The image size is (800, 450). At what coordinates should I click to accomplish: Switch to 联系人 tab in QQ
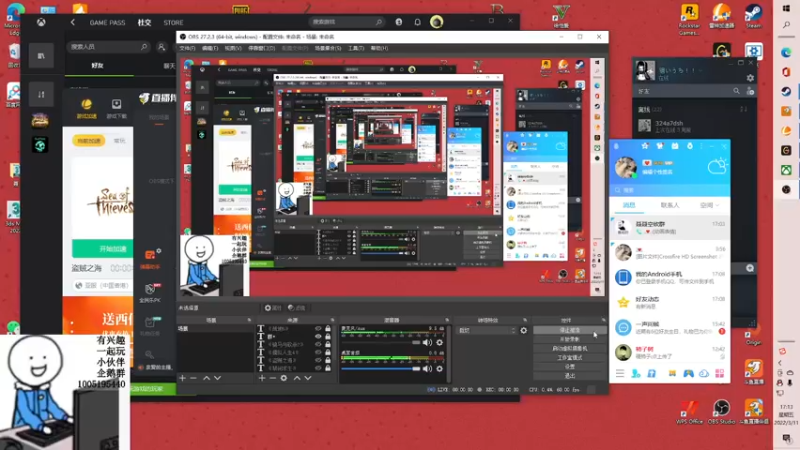pyautogui.click(x=670, y=205)
